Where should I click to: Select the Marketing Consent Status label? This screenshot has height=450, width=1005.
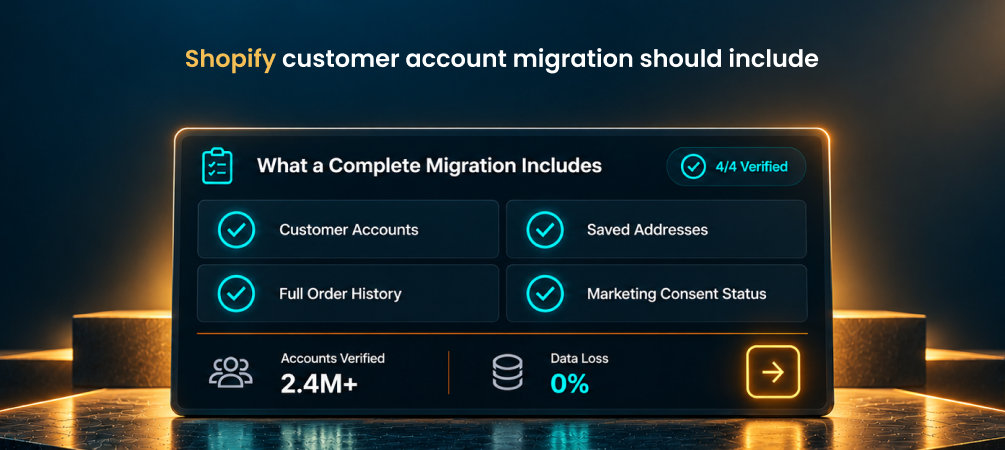click(677, 294)
